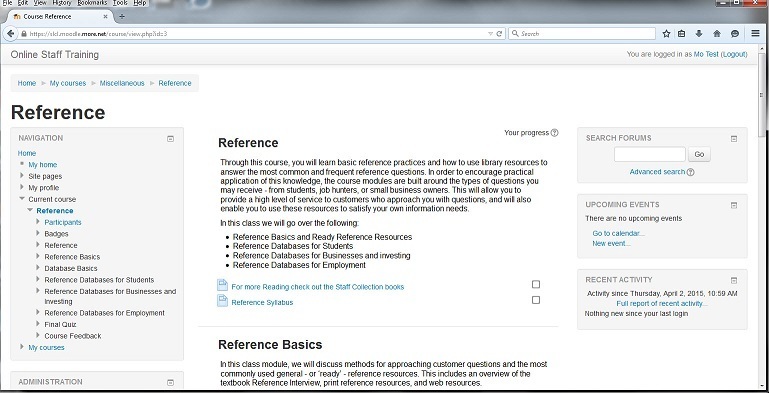Screen dimensions: 769x393
Task: Expand Site pages in navigation tree
Action: pyautogui.click(x=22, y=176)
